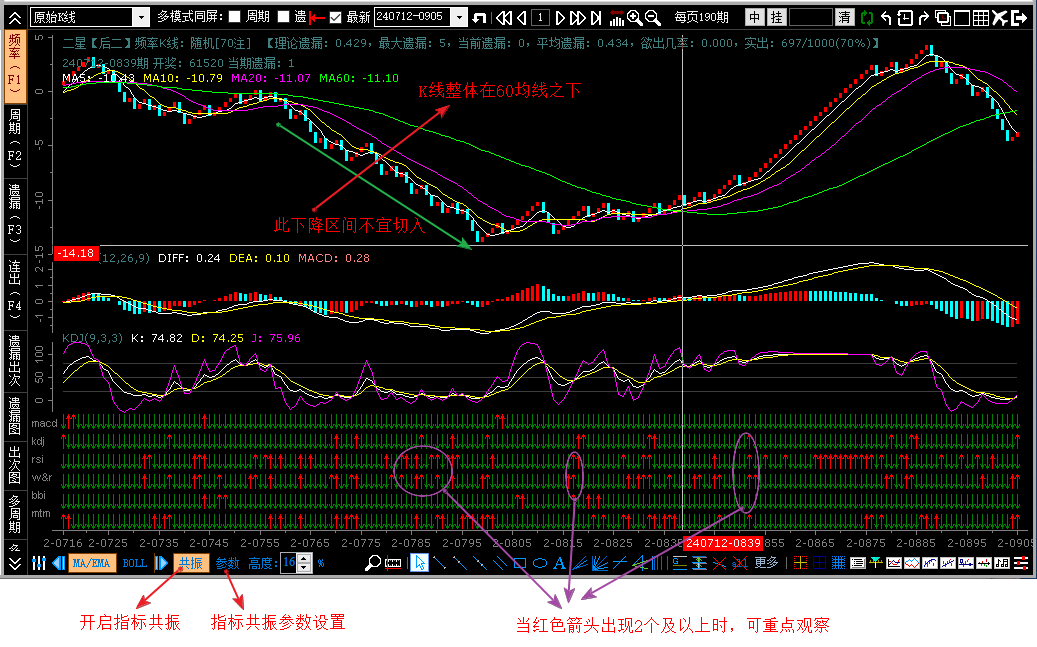Toggle the 遗 checkbox
Image resolution: width=1037 pixels, height=647 pixels.
(x=283, y=17)
